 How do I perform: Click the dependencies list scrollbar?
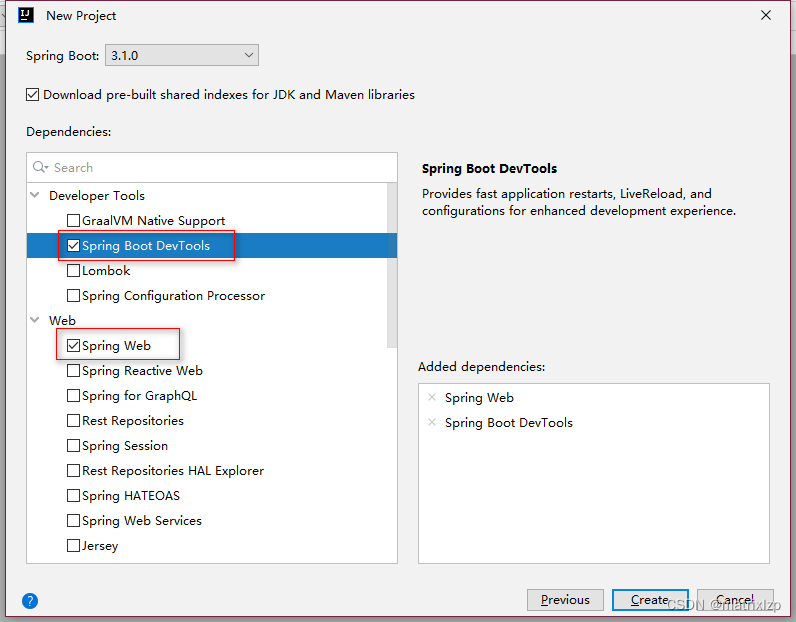pos(392,265)
